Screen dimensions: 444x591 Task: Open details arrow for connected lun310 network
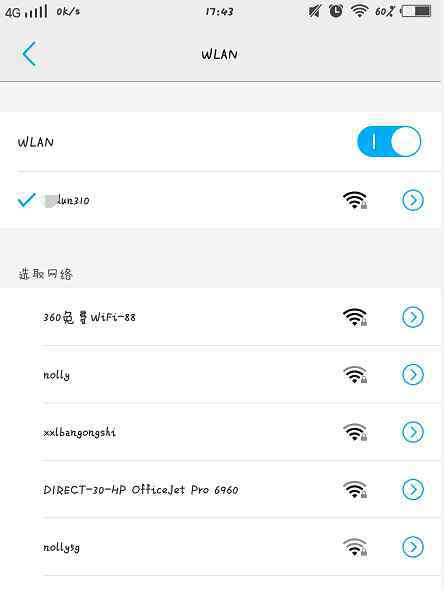click(x=413, y=200)
